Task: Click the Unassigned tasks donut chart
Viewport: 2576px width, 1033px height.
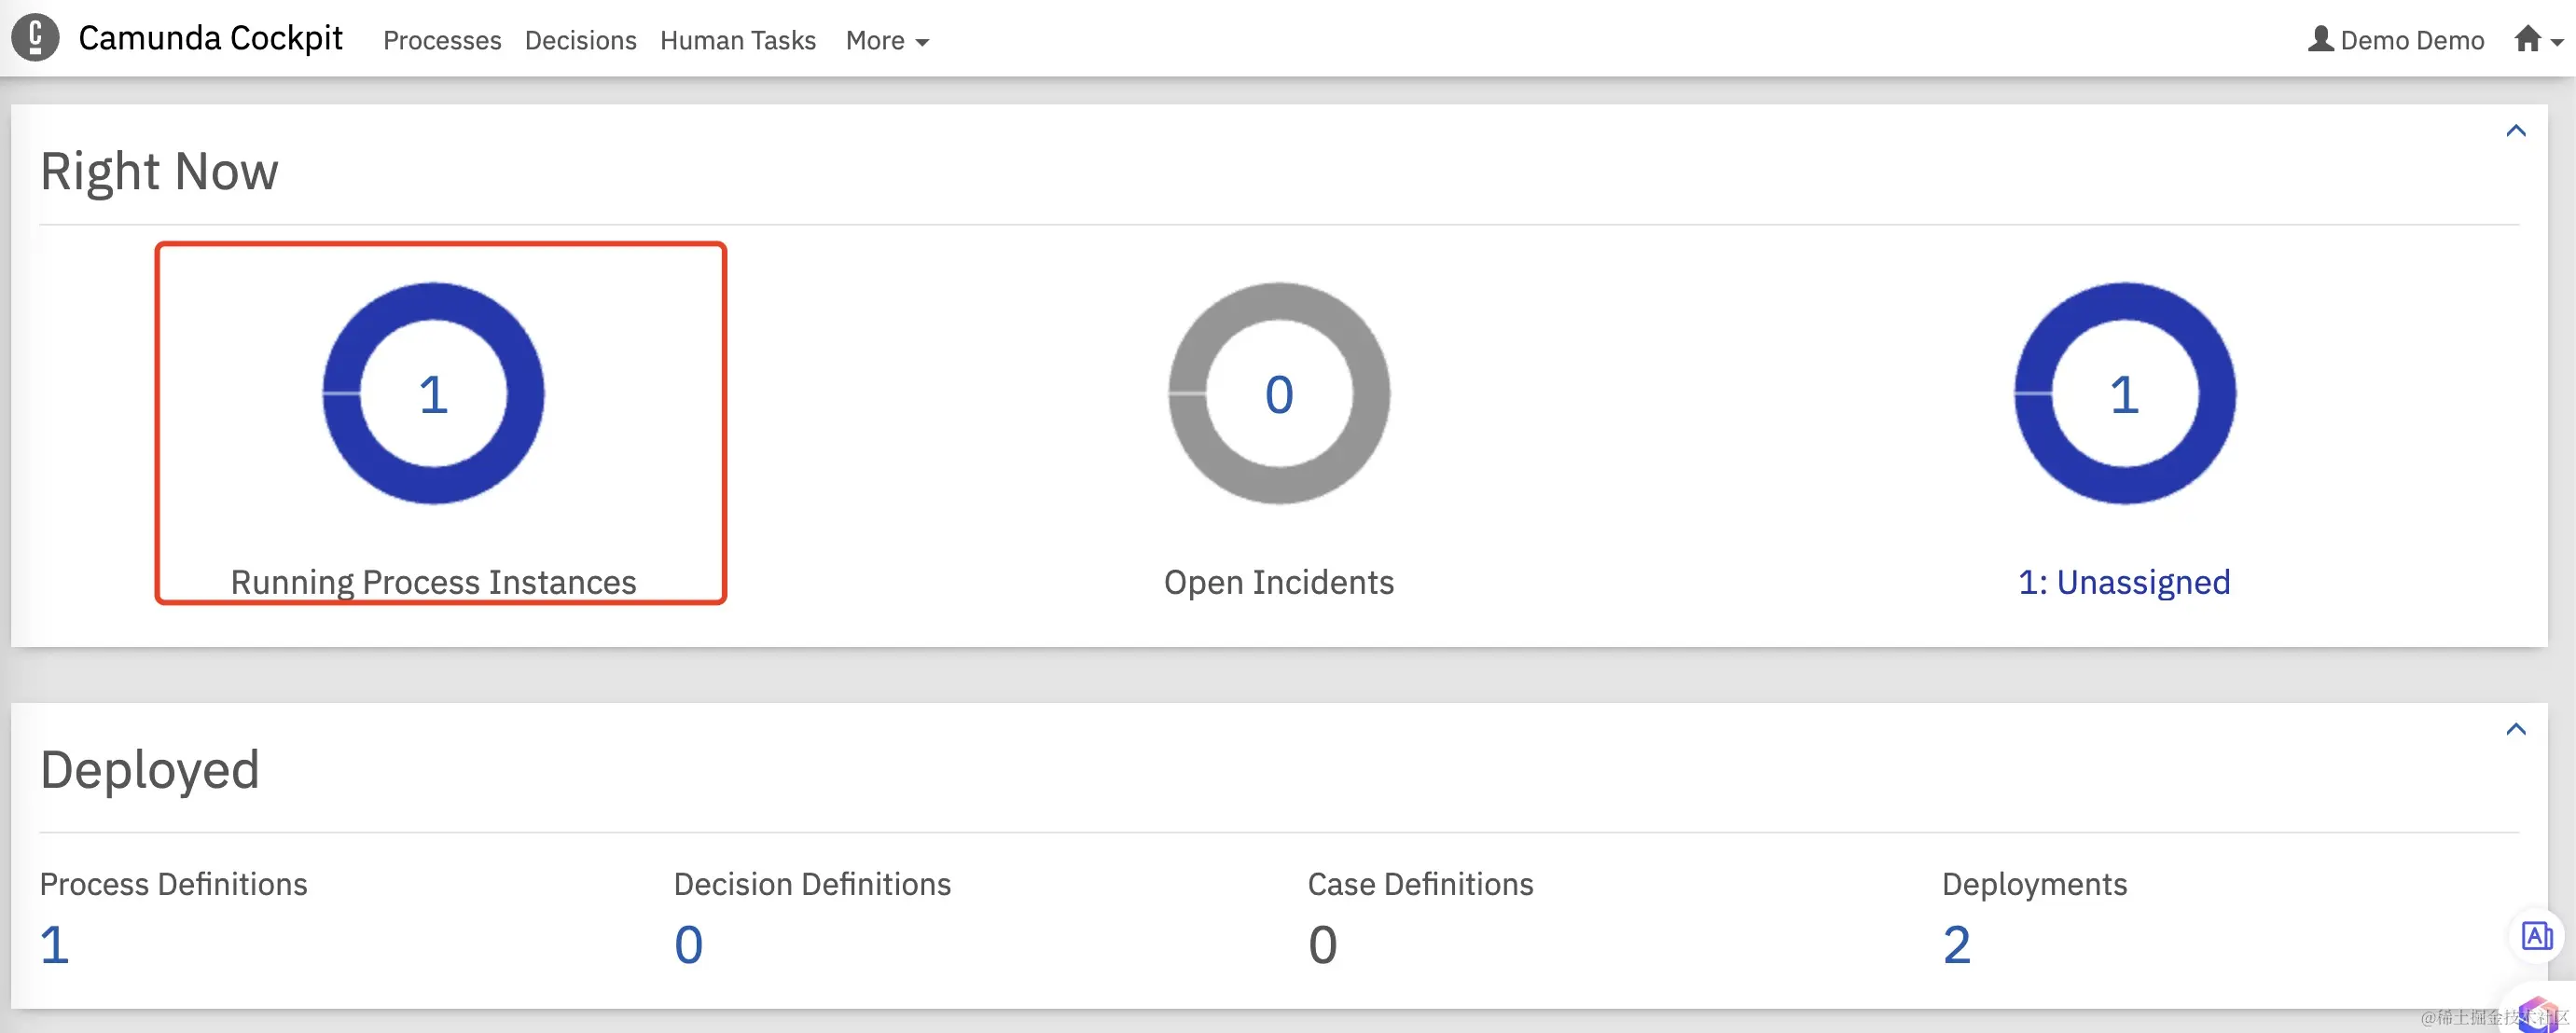Action: pyautogui.click(x=2125, y=393)
